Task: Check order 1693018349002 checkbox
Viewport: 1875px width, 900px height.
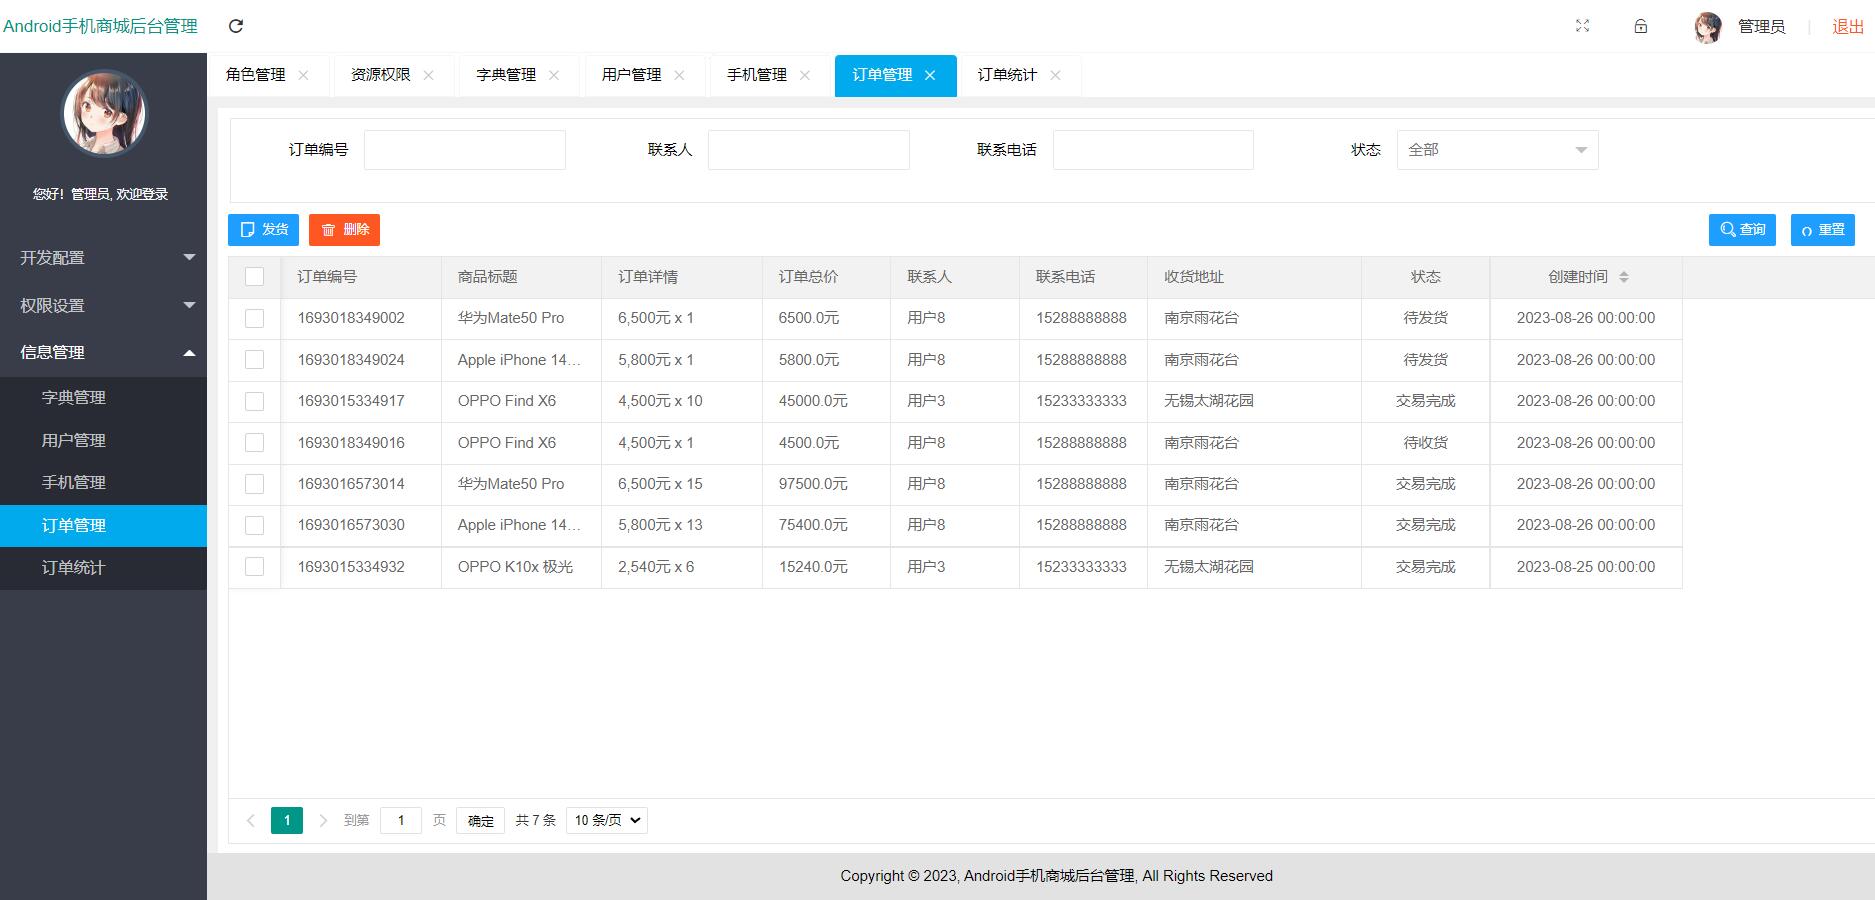Action: click(x=255, y=318)
